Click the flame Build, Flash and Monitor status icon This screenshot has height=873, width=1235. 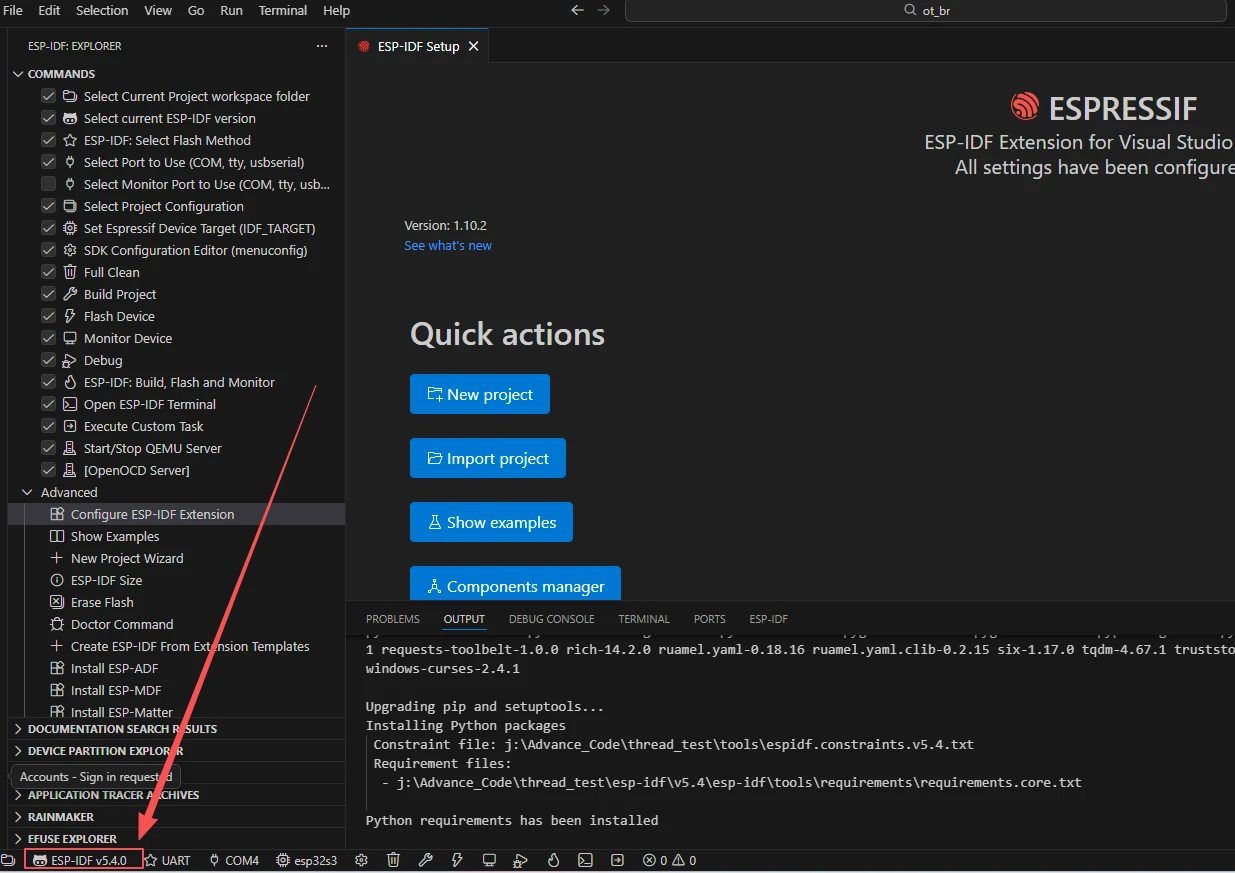[x=553, y=860]
